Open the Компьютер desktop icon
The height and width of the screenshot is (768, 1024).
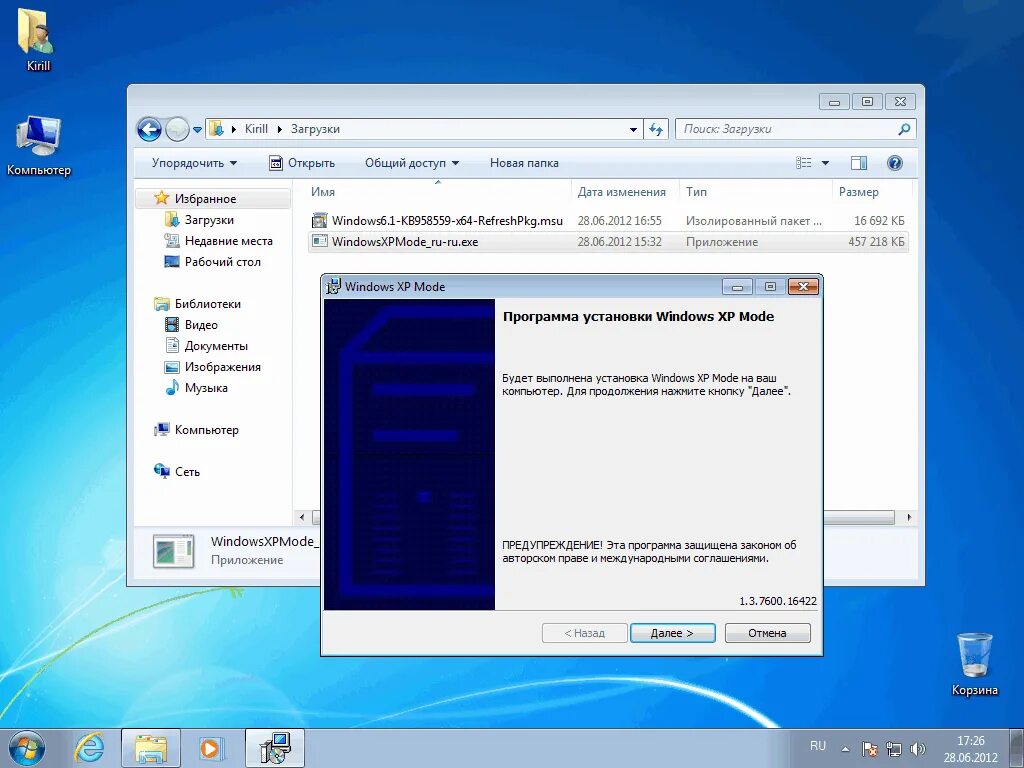click(39, 145)
